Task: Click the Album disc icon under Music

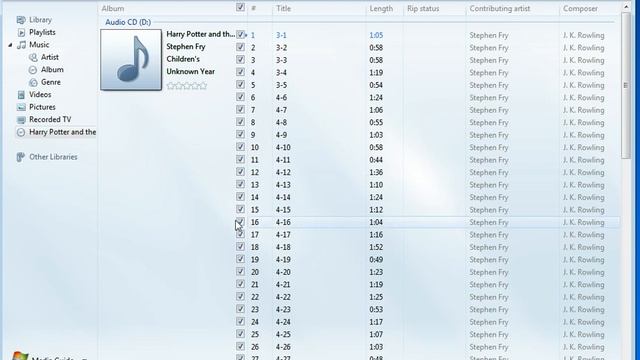Action: (33, 70)
